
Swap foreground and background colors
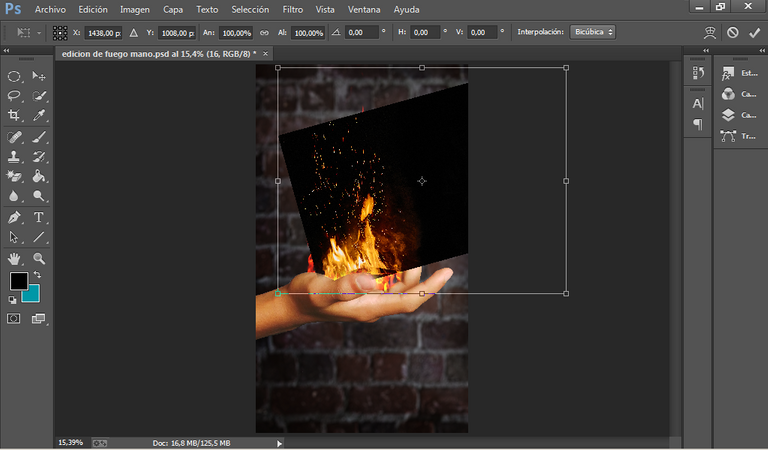point(37,275)
